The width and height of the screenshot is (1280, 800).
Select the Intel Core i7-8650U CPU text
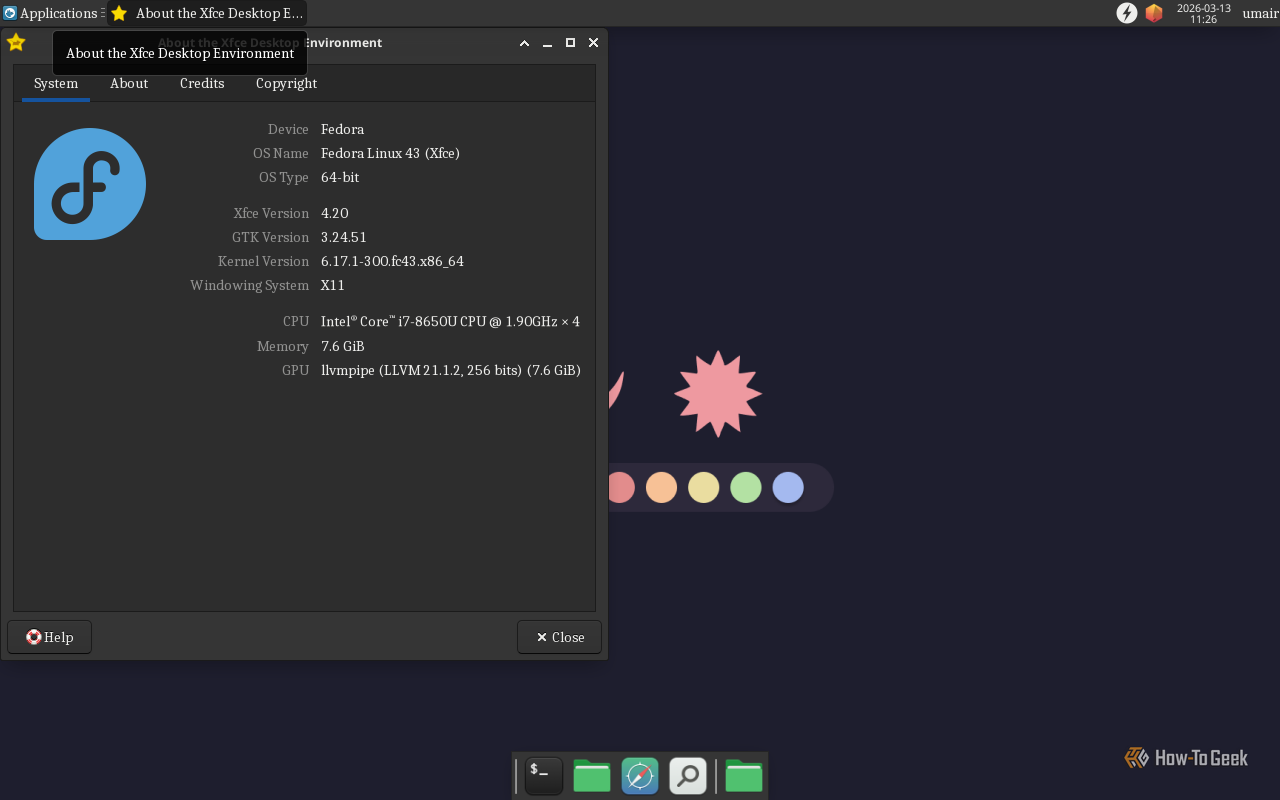point(450,322)
